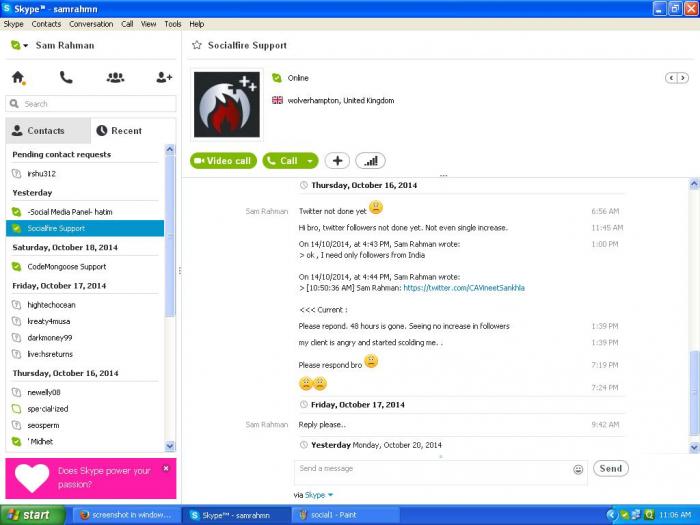The height and width of the screenshot is (525, 700).
Task: Close the pink Skype passion banner
Action: [x=166, y=468]
